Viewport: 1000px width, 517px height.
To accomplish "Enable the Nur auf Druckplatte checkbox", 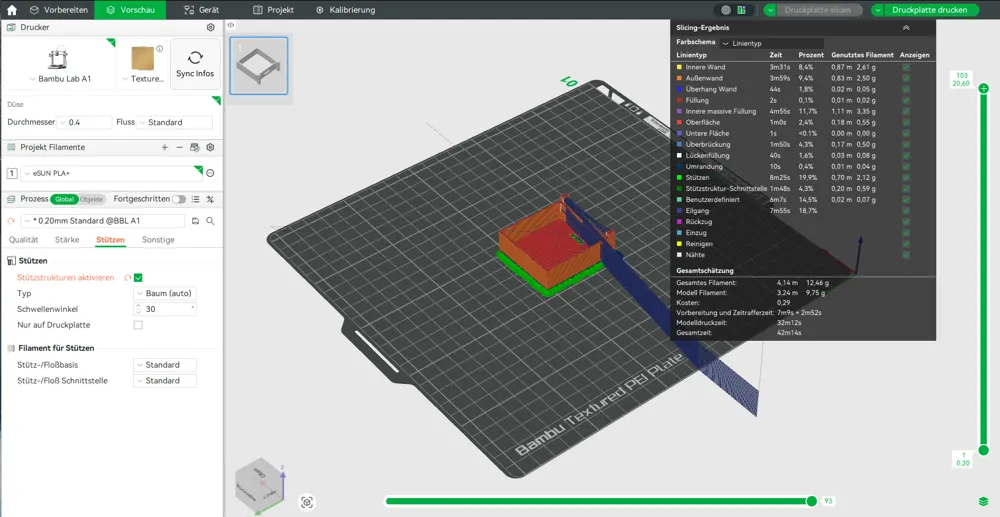I will pos(138,325).
